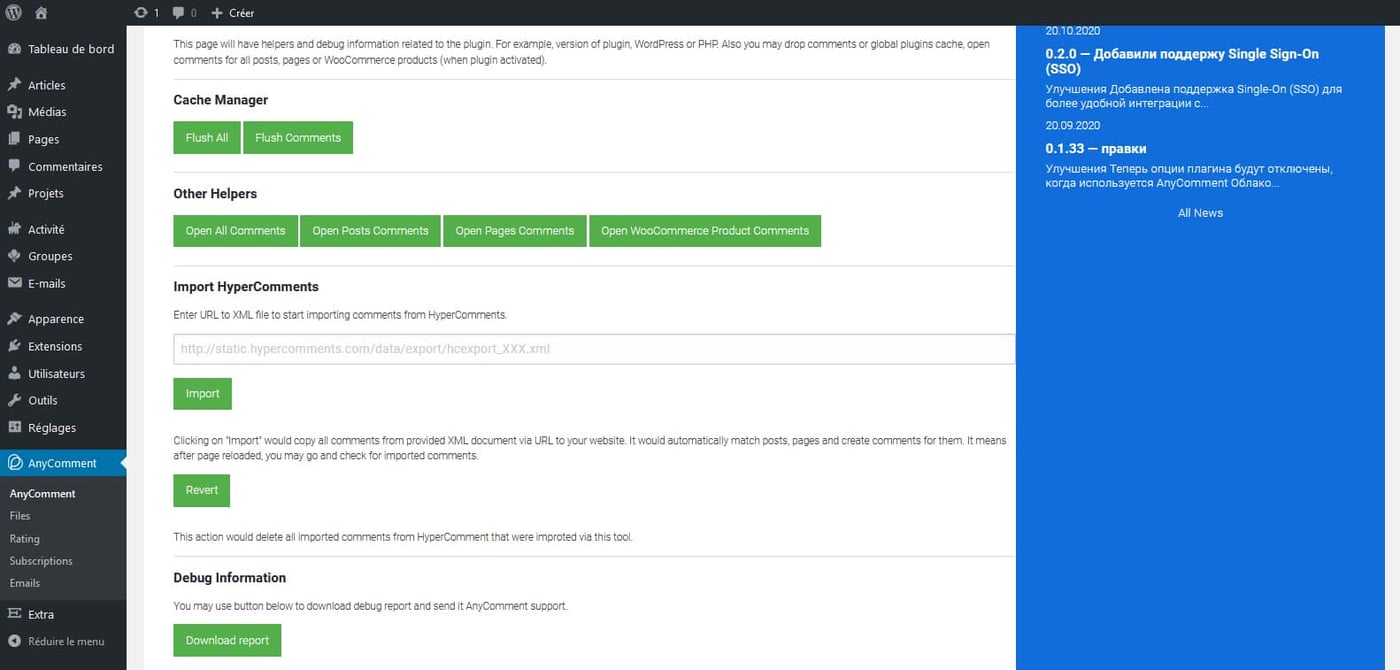Screen dimensions: 1400x670
Task: Open the Subscriptions submenu item
Action: pyautogui.click(x=41, y=561)
